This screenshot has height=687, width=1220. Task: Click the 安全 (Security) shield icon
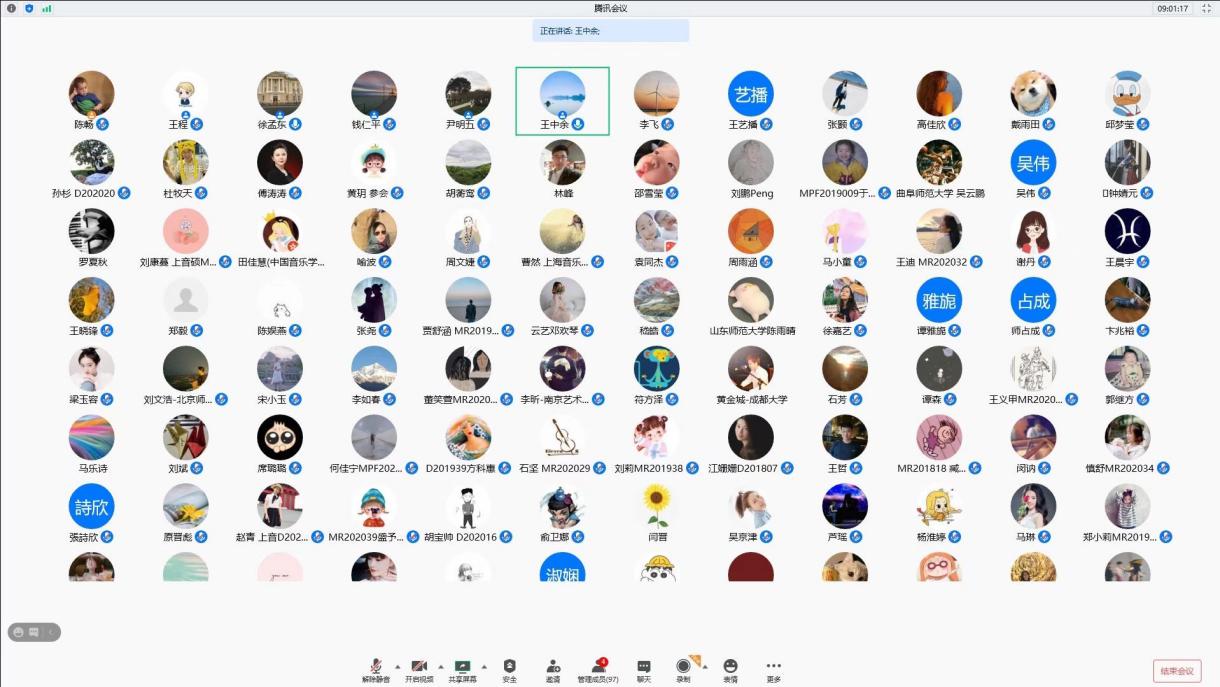[x=509, y=667]
